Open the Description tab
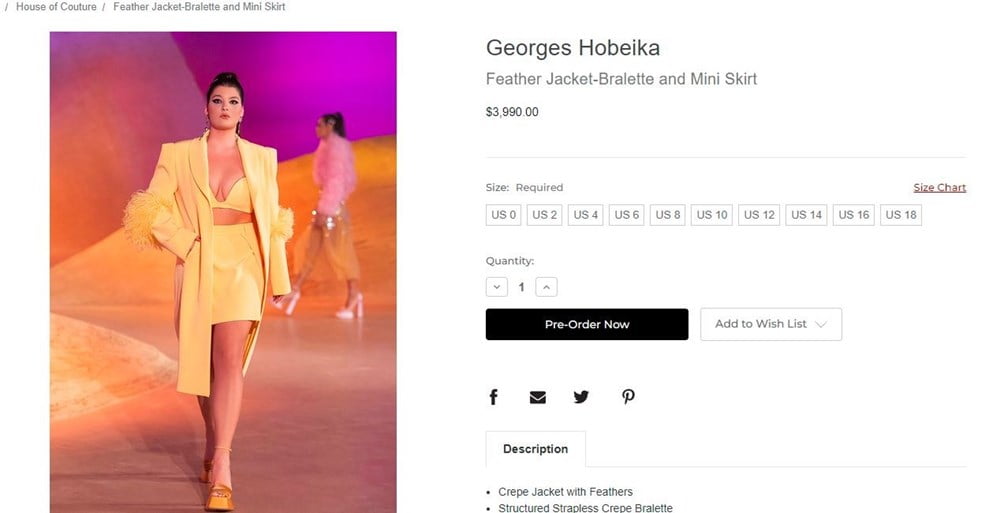This screenshot has width=1000, height=513. point(535,449)
